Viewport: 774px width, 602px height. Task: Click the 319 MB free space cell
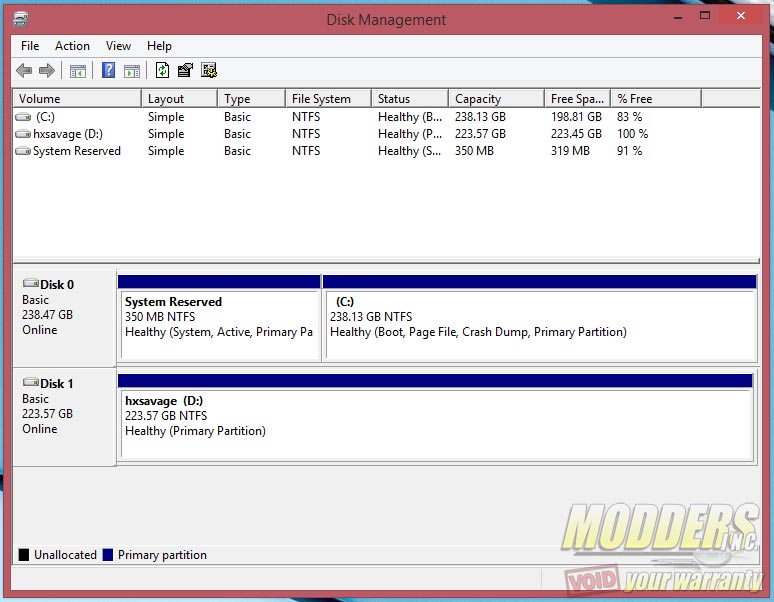[570, 151]
